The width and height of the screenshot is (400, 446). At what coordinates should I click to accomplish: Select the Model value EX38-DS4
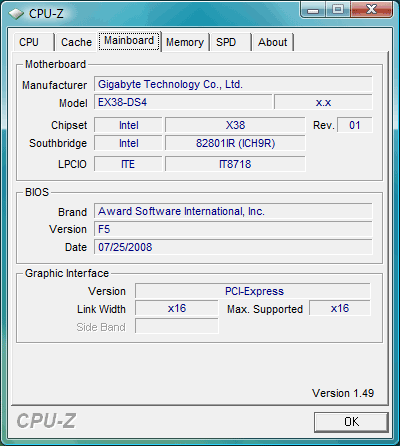coord(183,102)
